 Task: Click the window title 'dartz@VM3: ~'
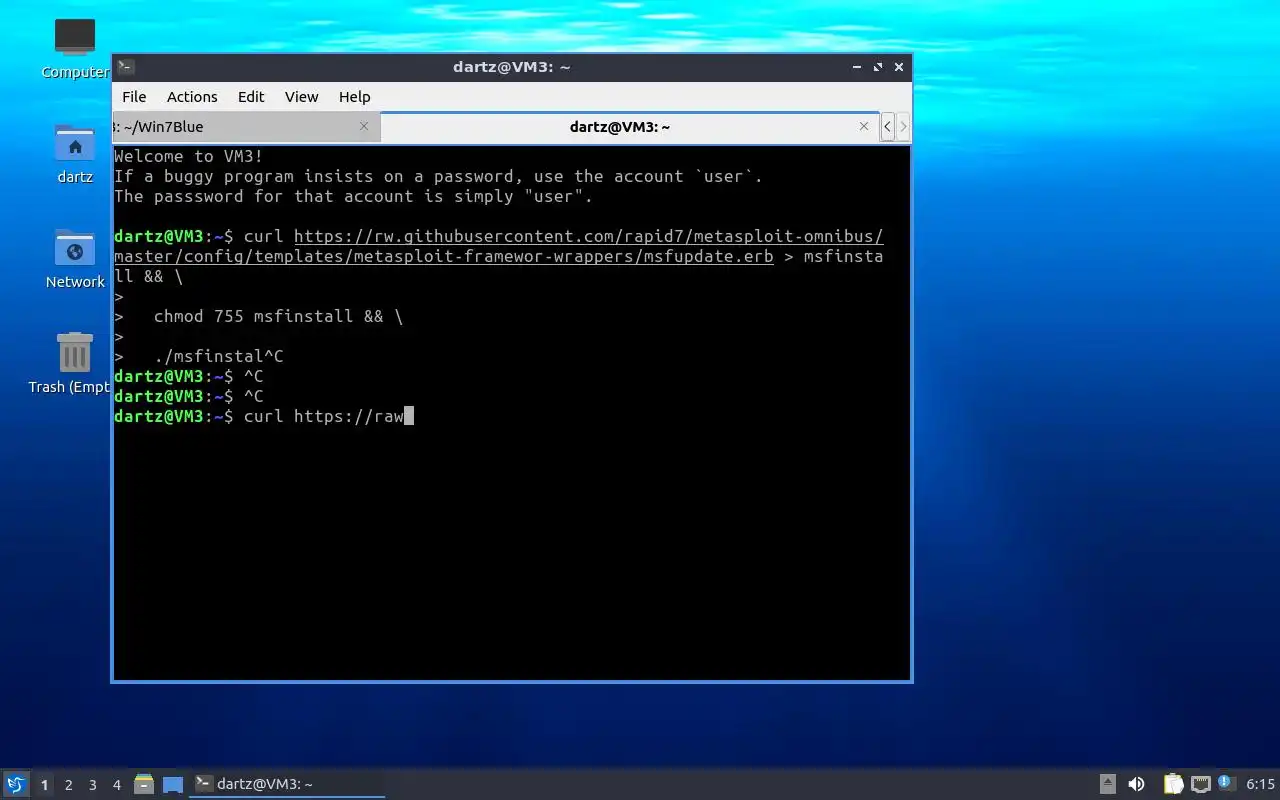click(511, 67)
